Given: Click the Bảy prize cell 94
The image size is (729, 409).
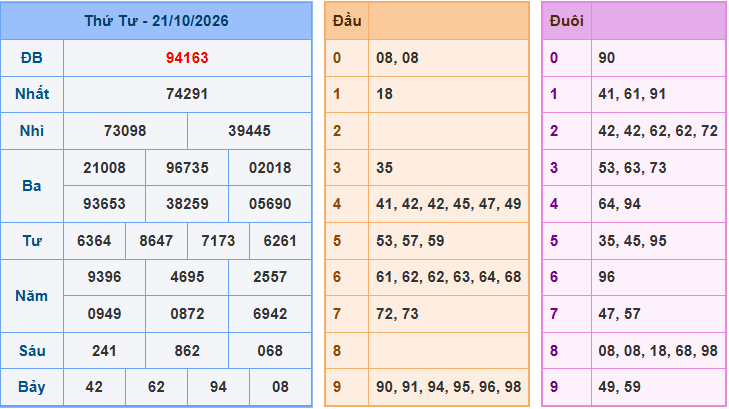Looking at the screenshot, I should coord(218,387).
